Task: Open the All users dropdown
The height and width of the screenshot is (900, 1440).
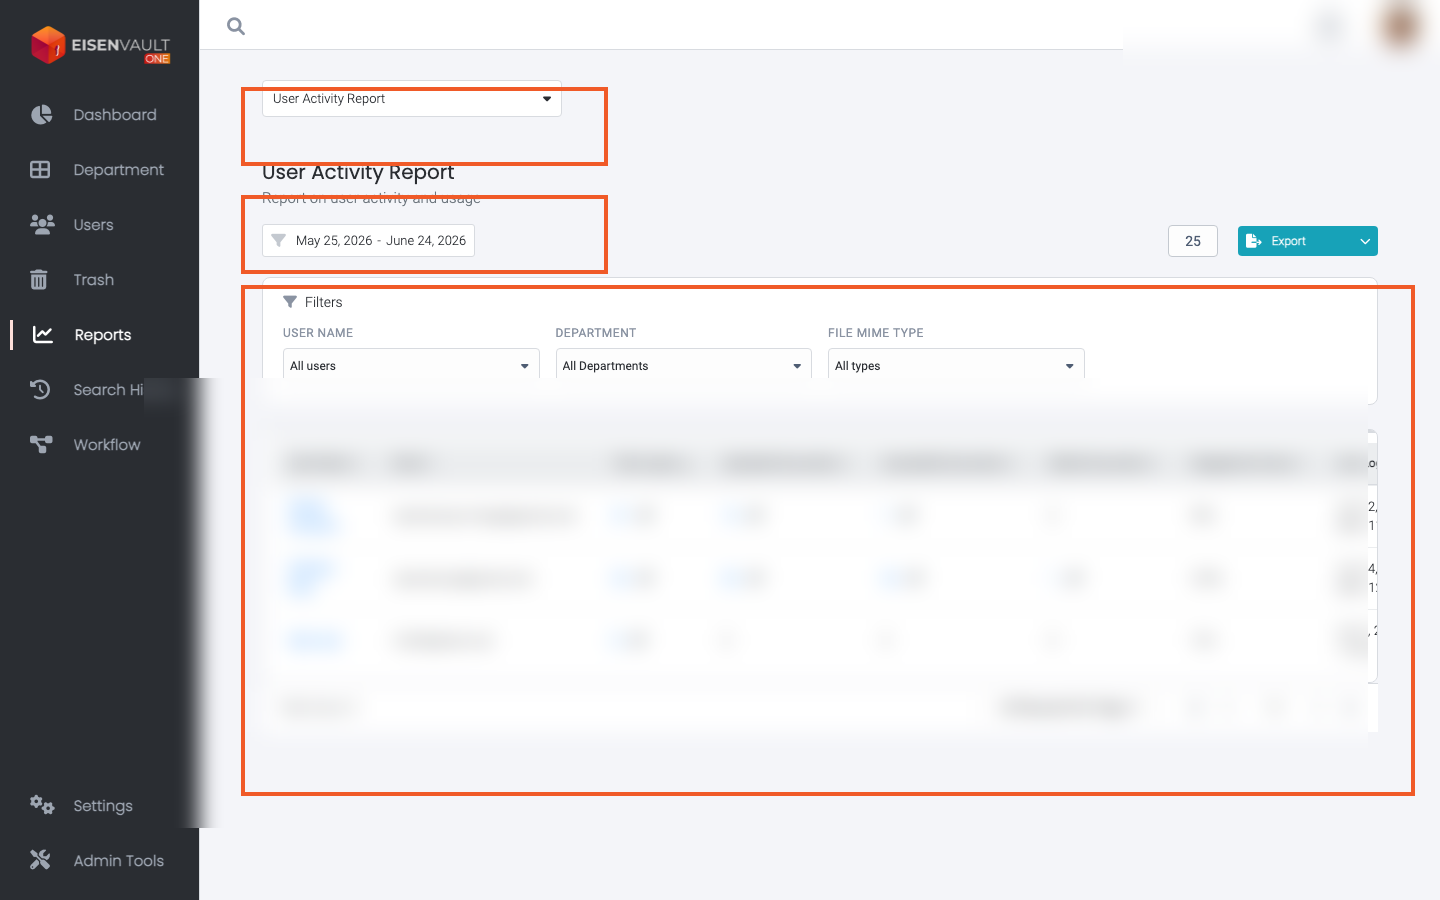Action: click(411, 365)
